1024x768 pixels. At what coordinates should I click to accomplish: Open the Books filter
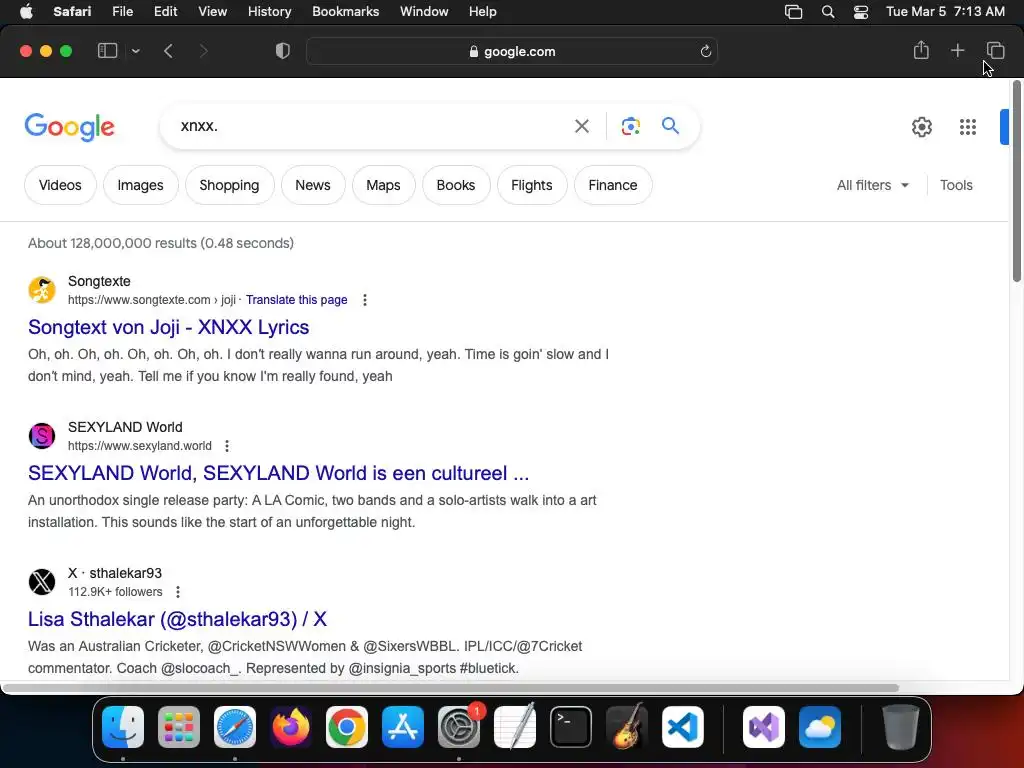click(456, 185)
